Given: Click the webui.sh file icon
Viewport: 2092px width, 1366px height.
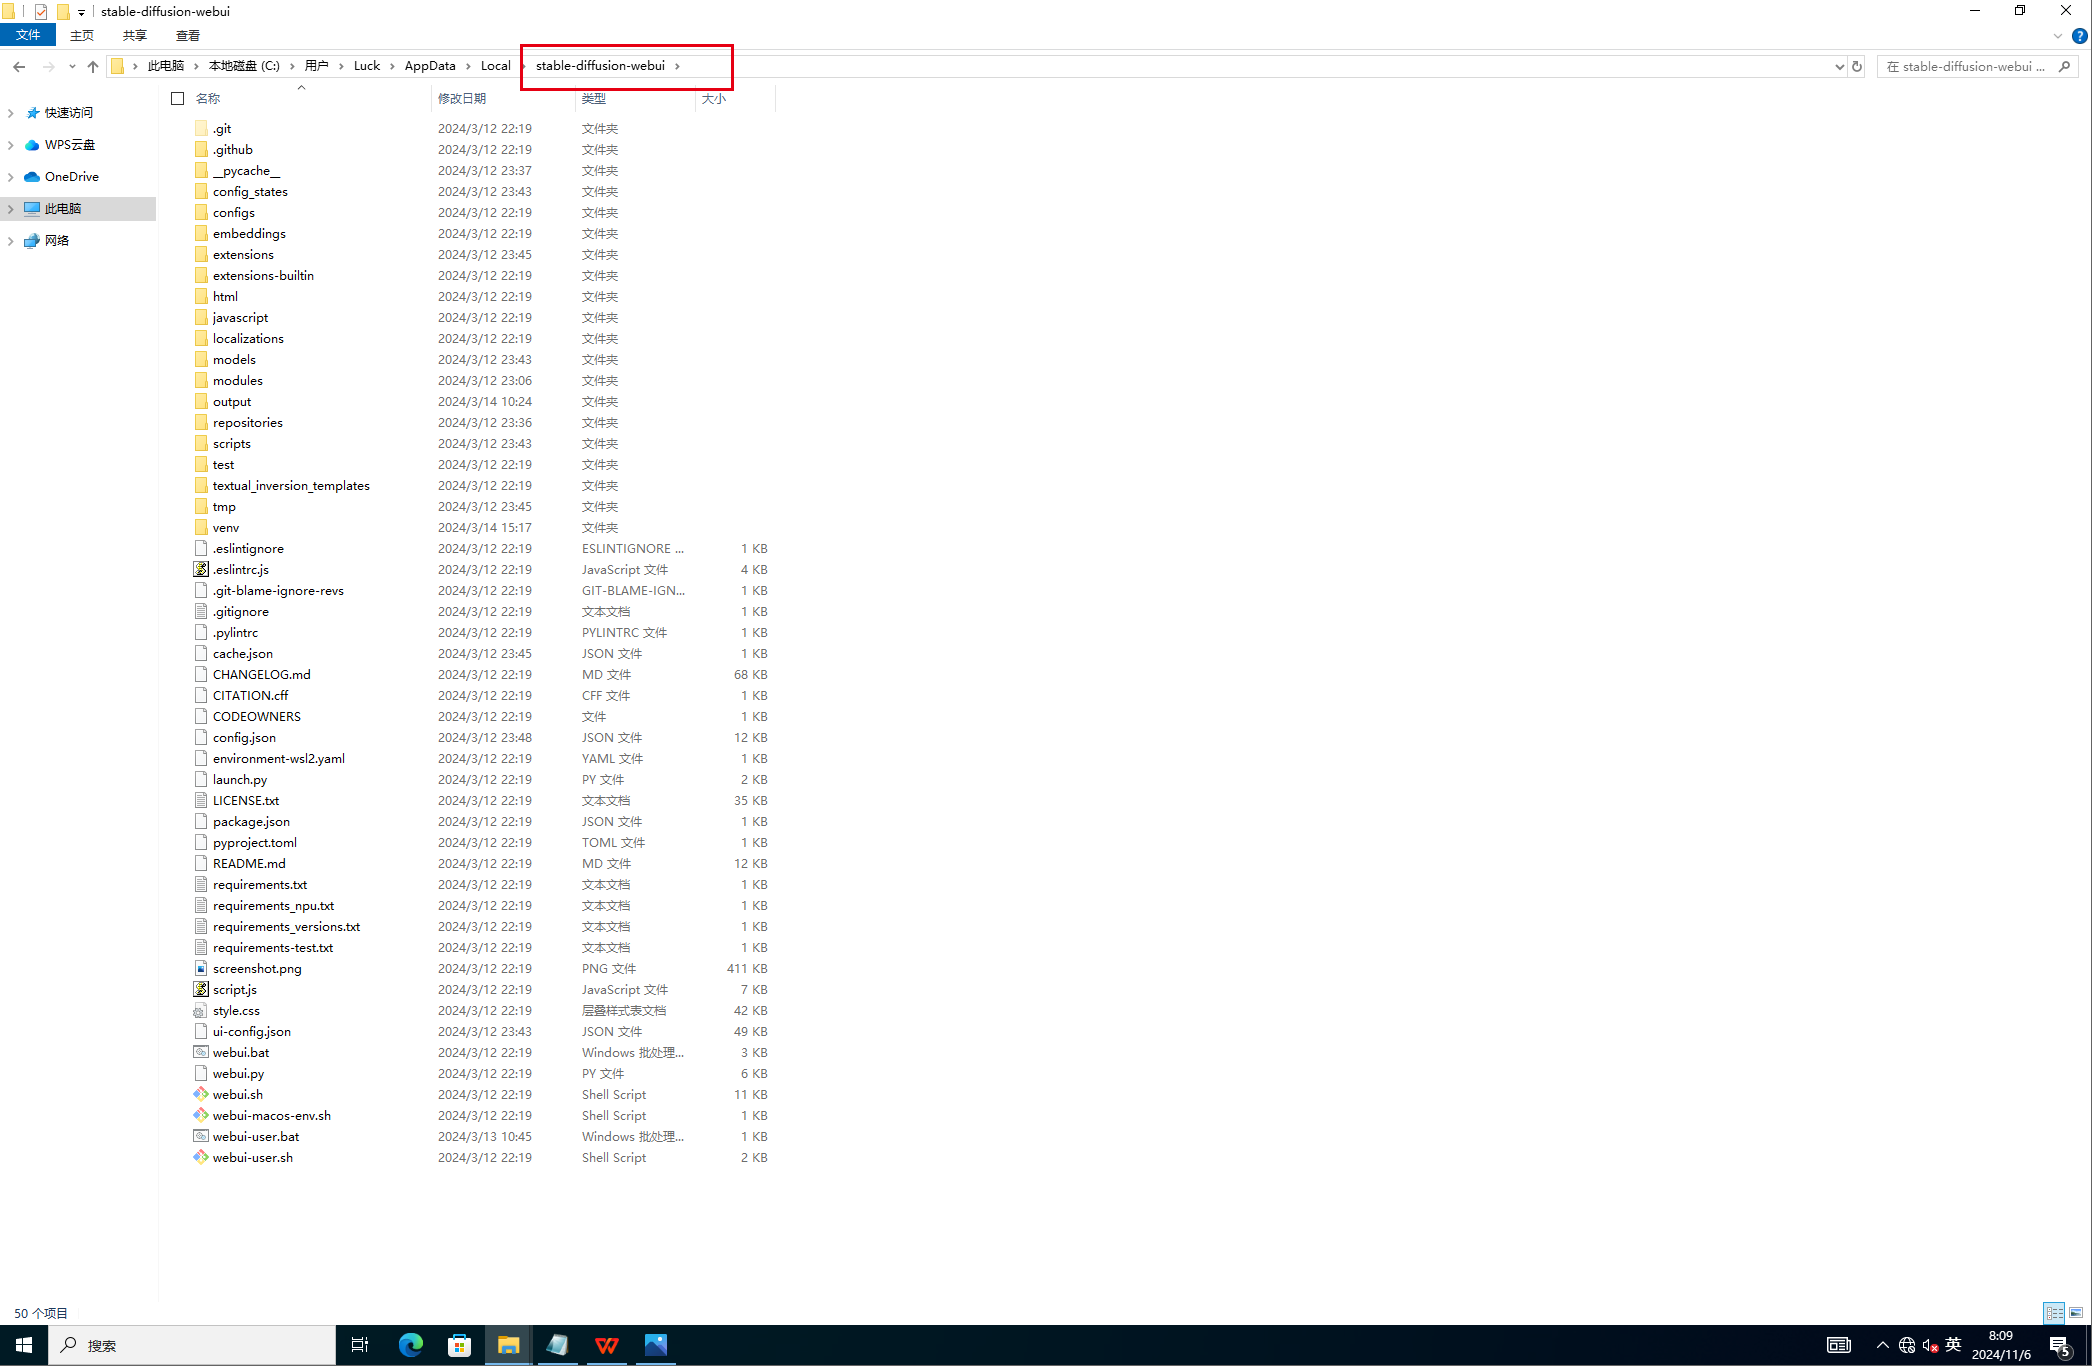Looking at the screenshot, I should pyautogui.click(x=201, y=1094).
